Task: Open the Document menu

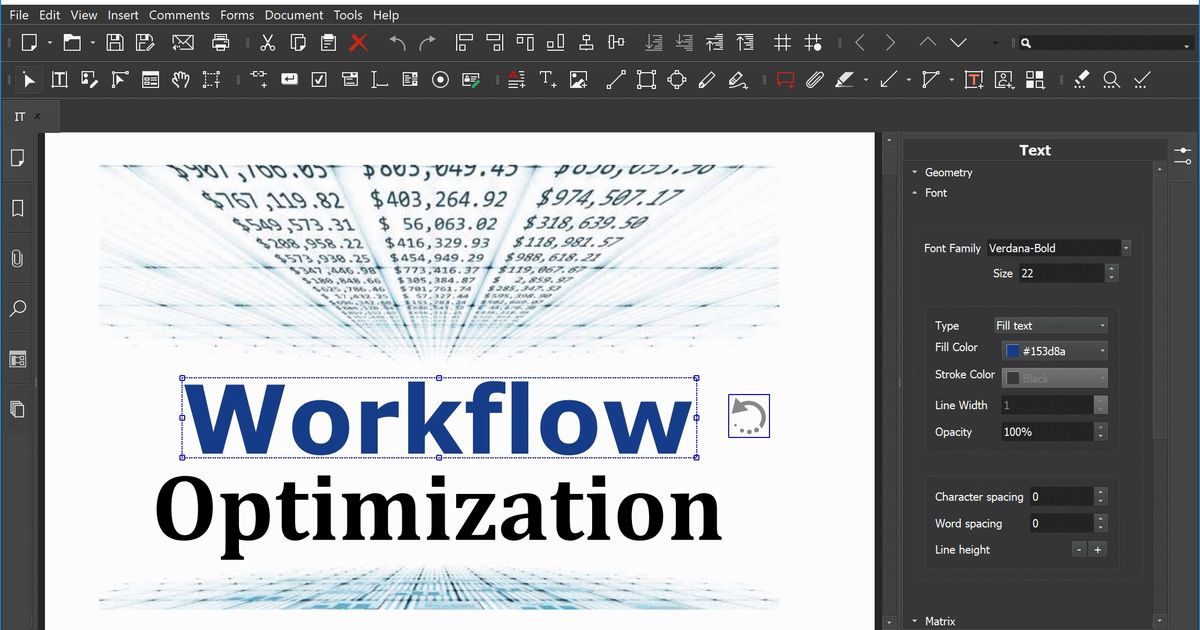Action: (294, 15)
